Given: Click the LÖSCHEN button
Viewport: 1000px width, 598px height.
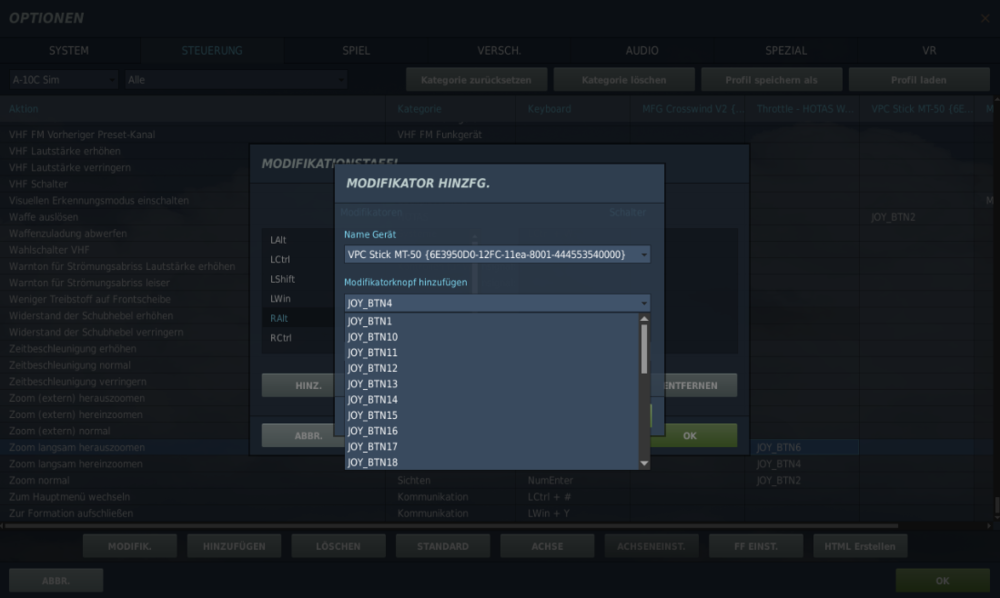Looking at the screenshot, I should point(339,546).
